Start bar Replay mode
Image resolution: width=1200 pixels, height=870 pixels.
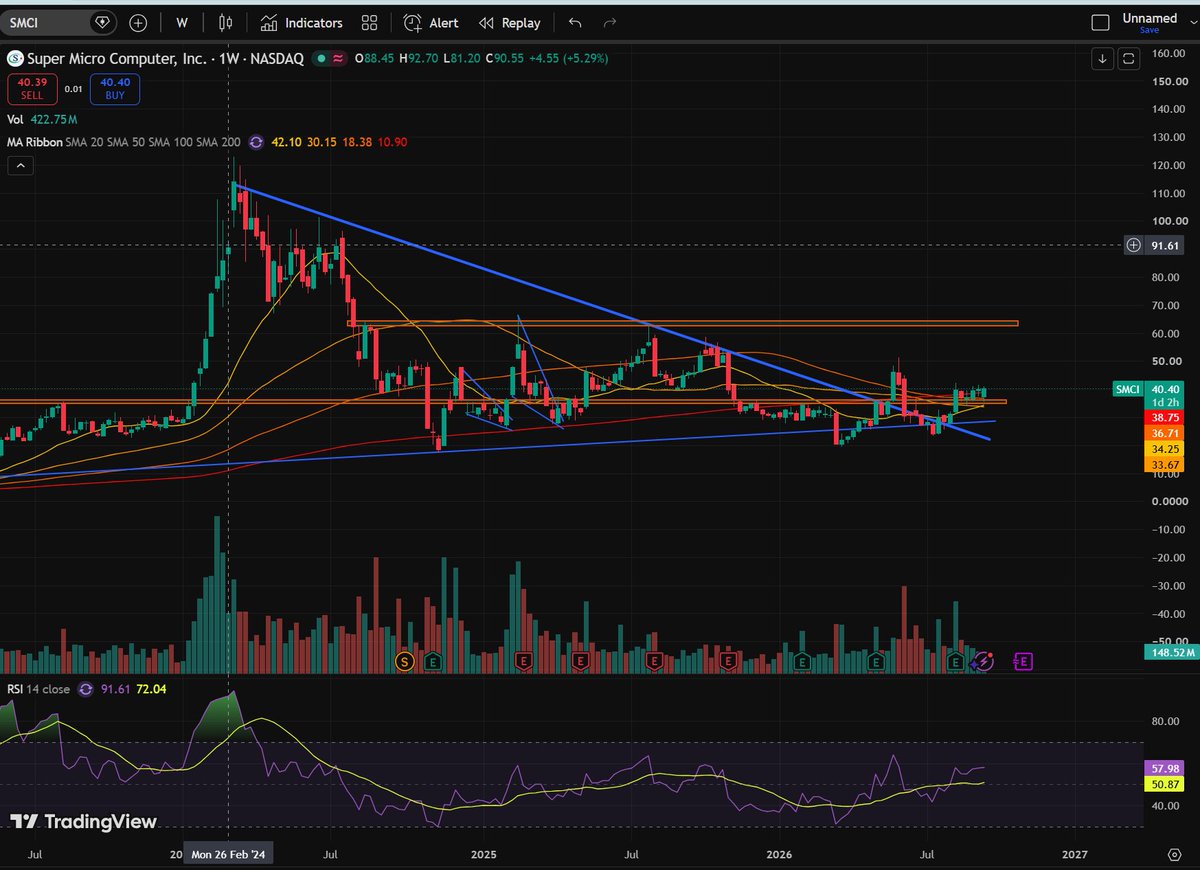tap(509, 22)
